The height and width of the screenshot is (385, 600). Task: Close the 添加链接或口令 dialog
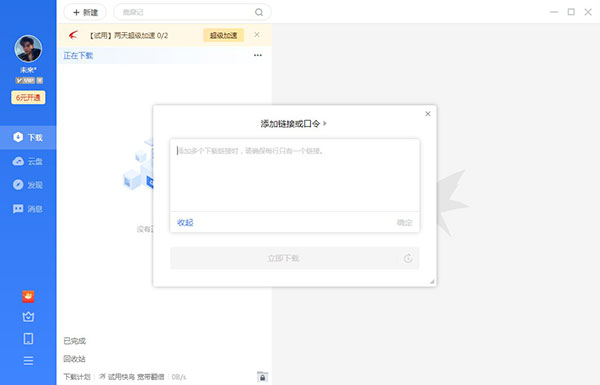(428, 114)
